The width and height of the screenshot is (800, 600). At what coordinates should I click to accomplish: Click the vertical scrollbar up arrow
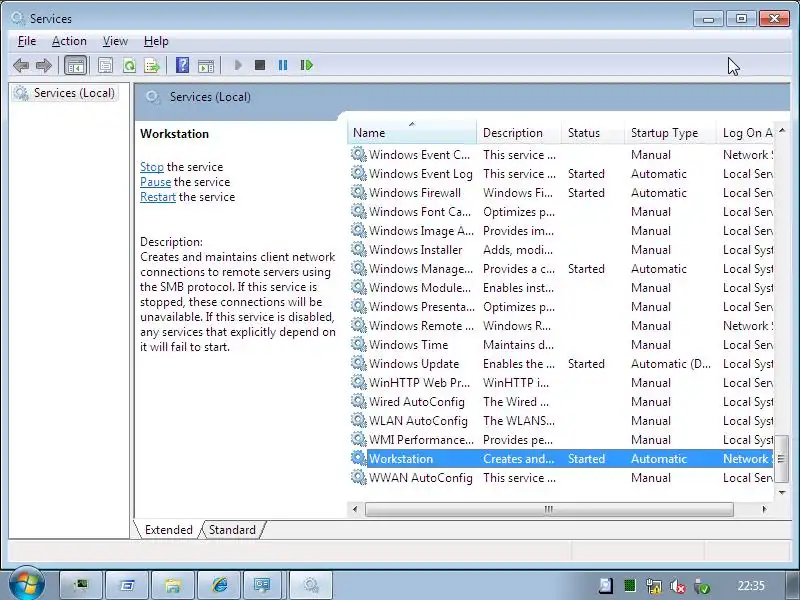(782, 131)
